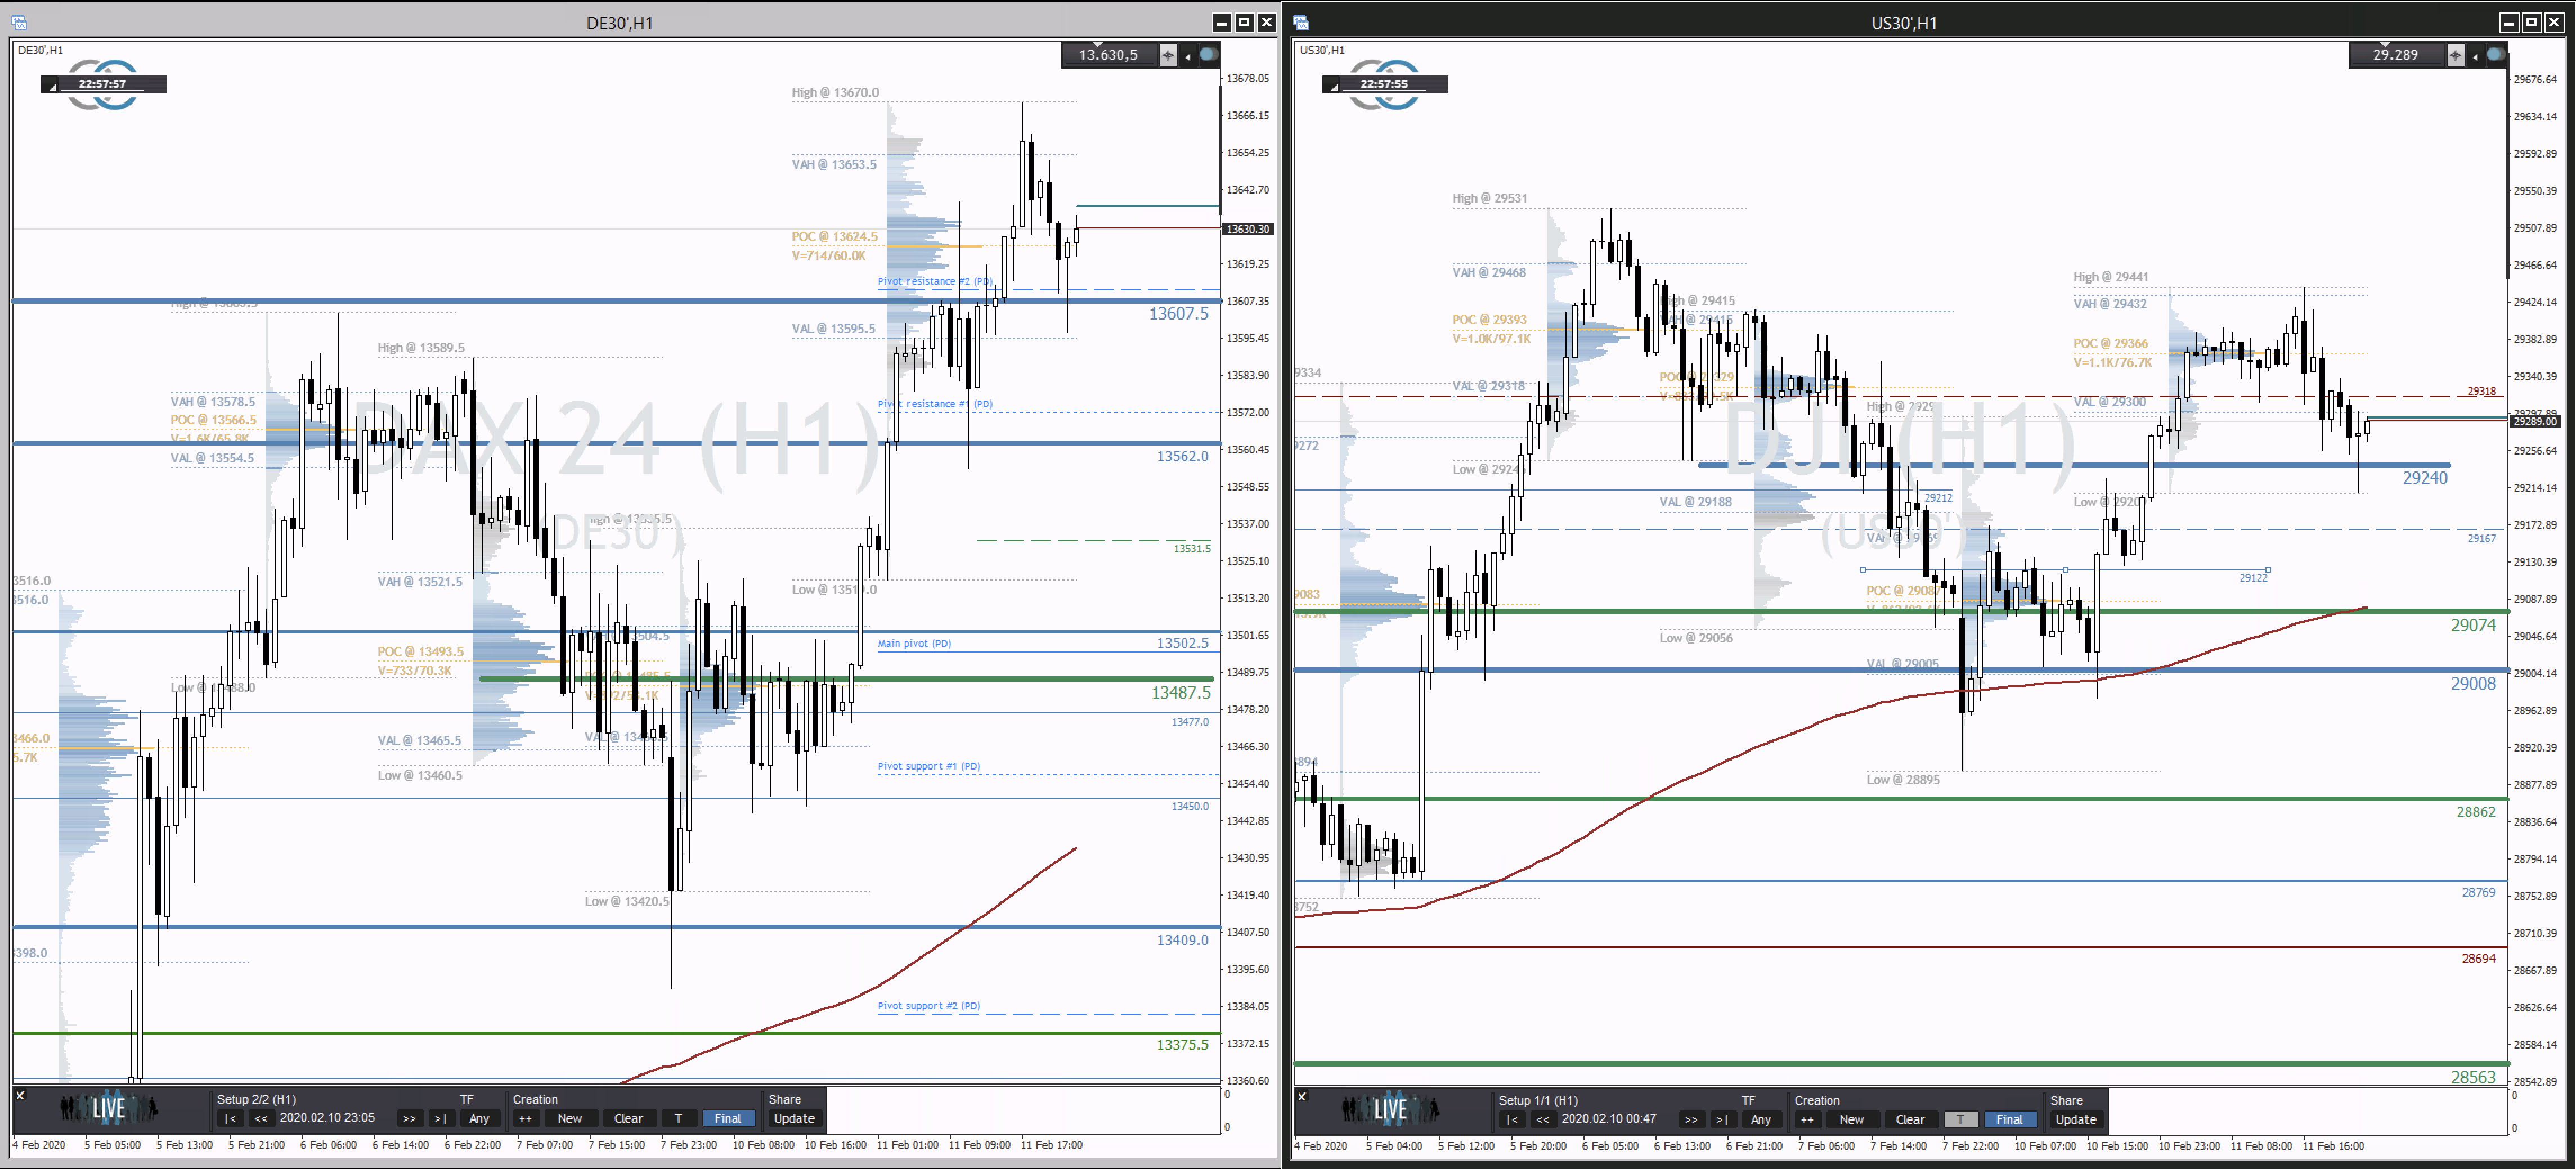Click the Pivot support #2 (PD) label
Viewport: 2576px width, 1169px height.
point(929,1006)
